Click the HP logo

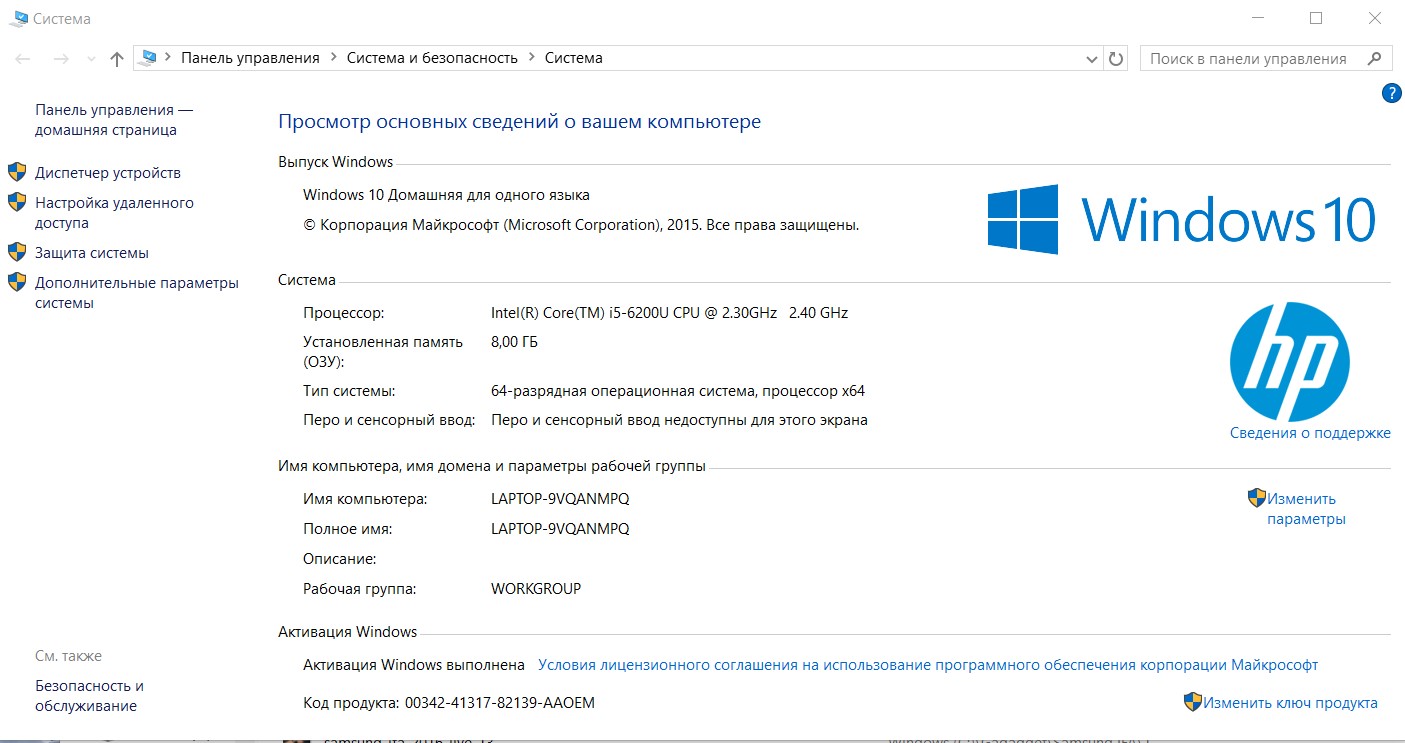click(1290, 361)
